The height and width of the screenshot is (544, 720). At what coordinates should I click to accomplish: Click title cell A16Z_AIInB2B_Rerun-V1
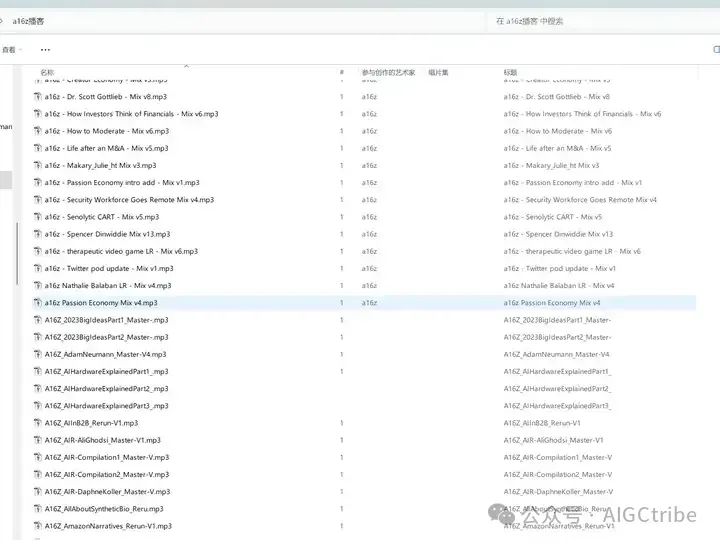click(x=542, y=423)
